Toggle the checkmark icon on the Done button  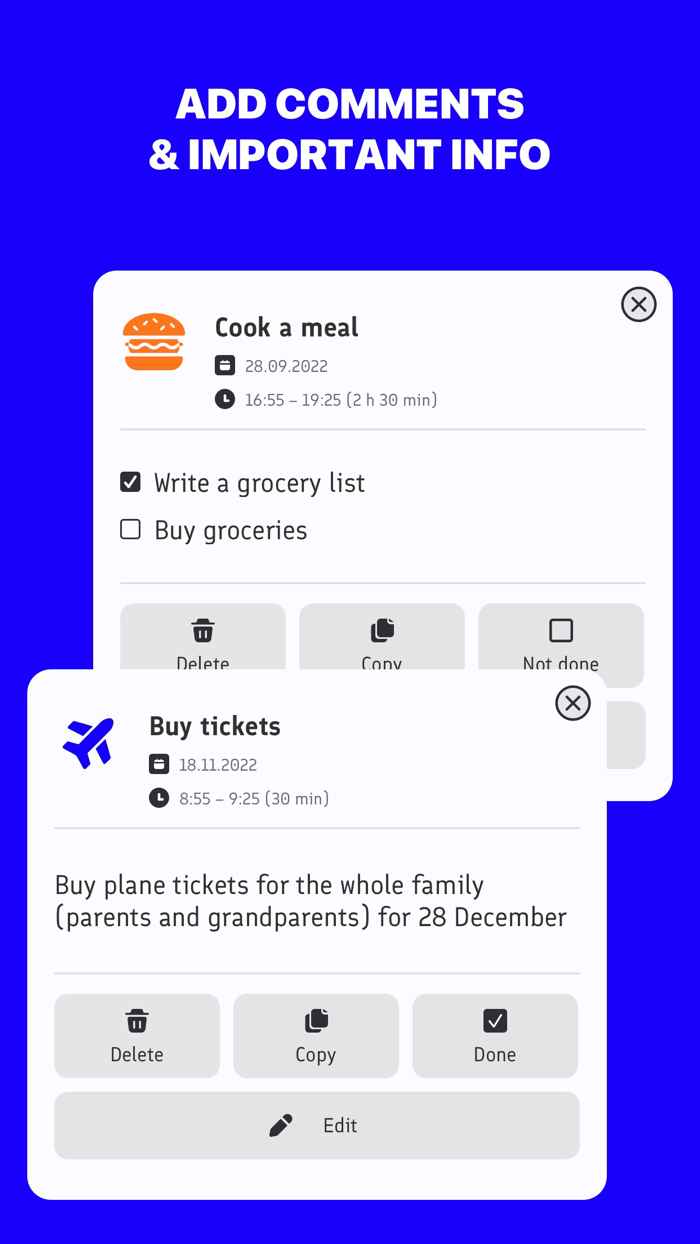point(495,1021)
